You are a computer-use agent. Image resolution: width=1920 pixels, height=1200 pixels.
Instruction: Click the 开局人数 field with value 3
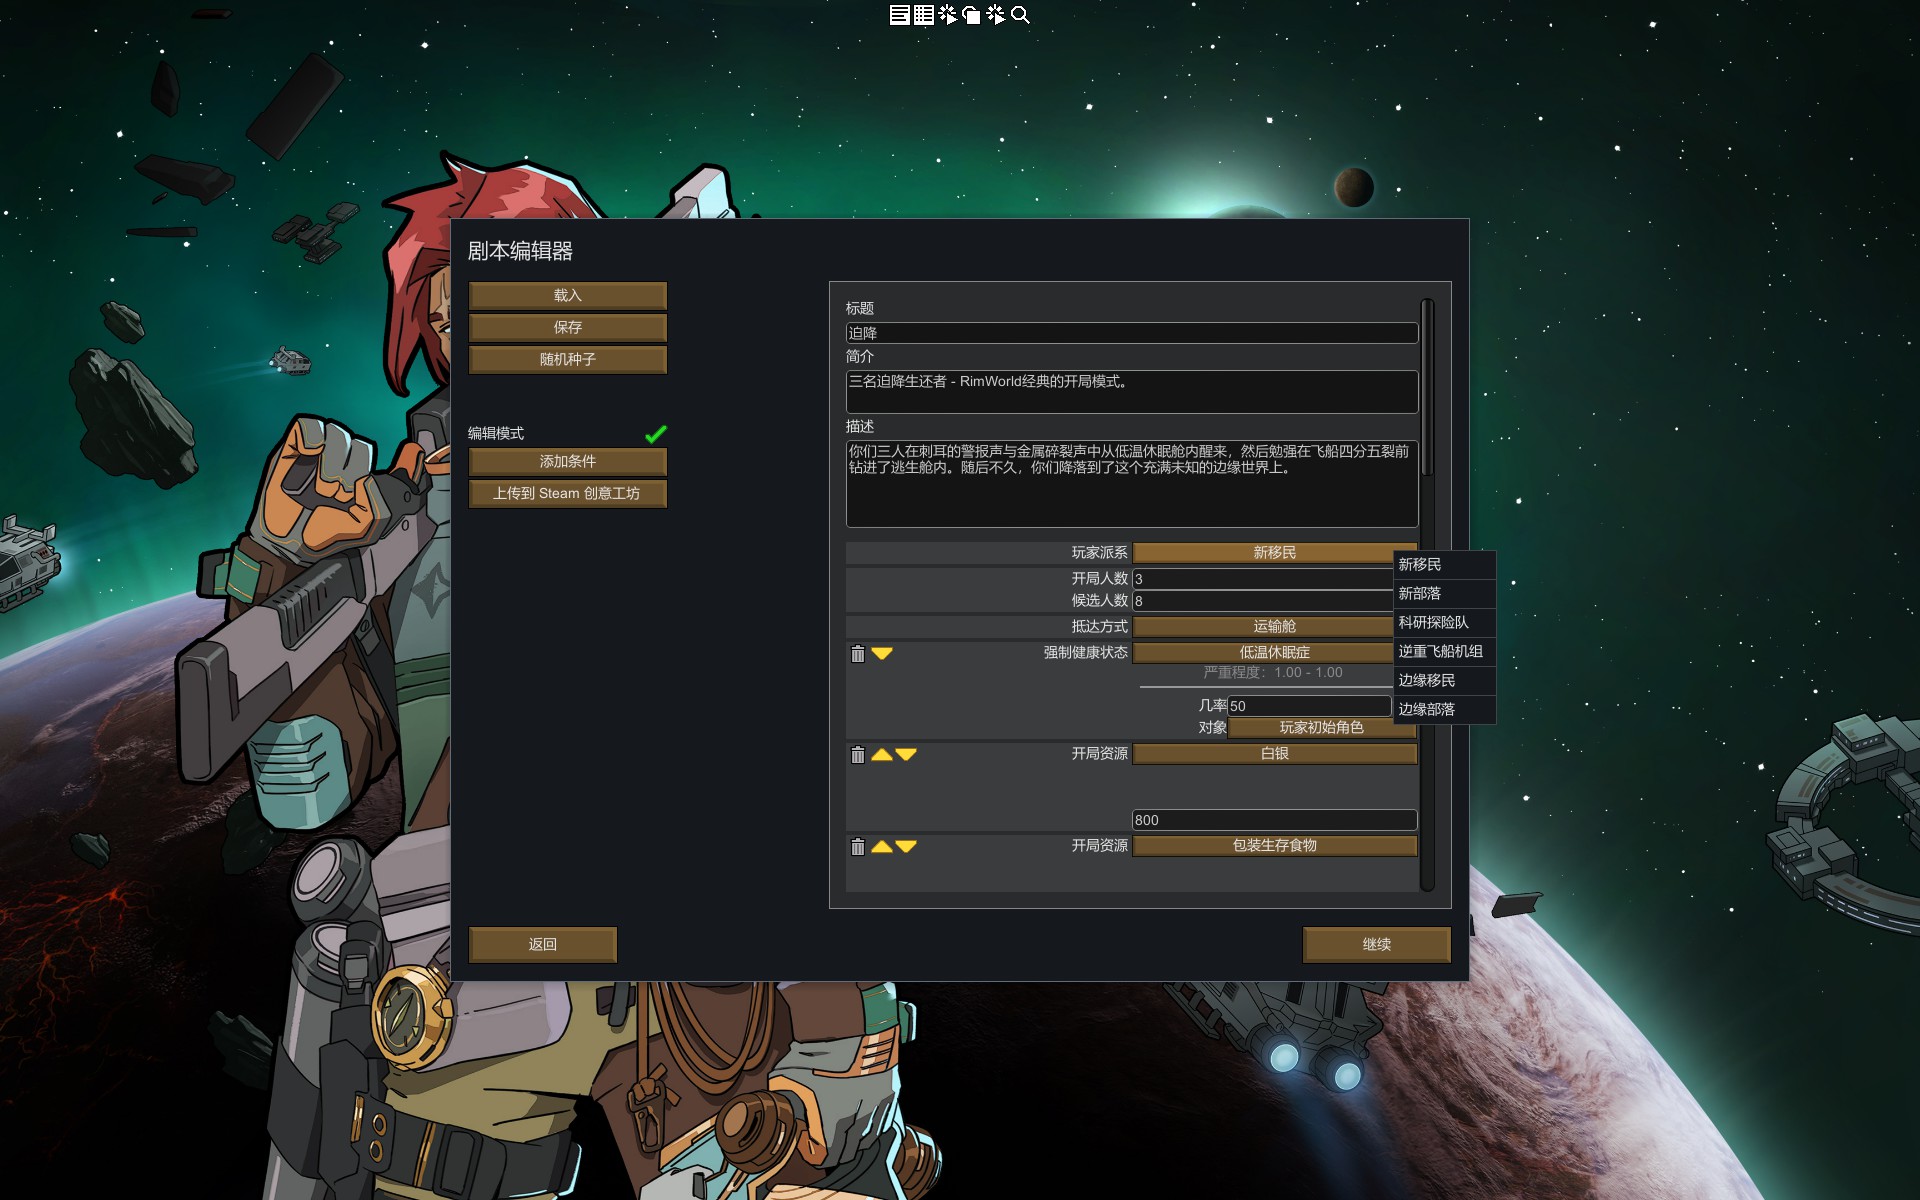(1262, 579)
